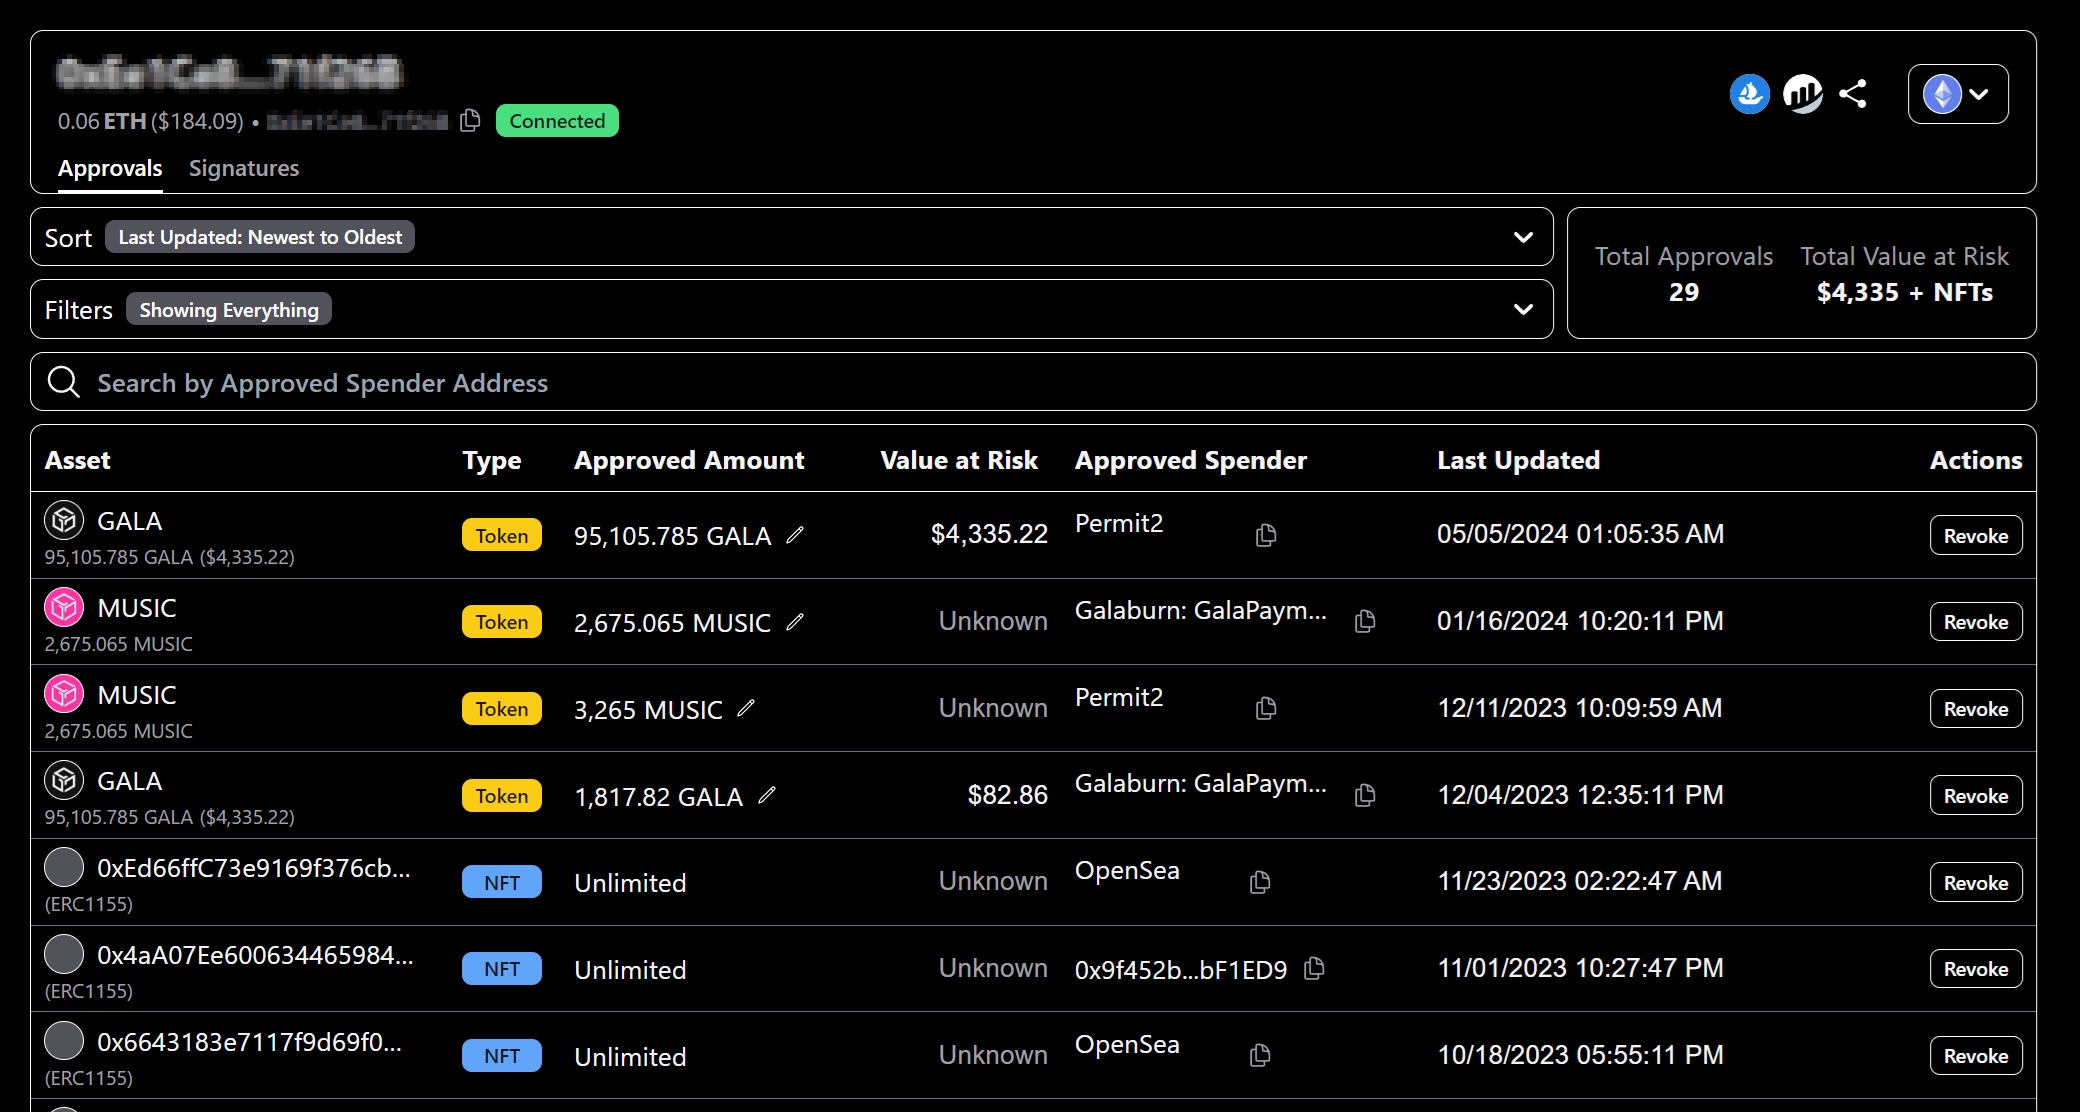The image size is (2080, 1112).
Task: Revoke the OpenSea unlimited NFT approval
Action: 1975,882
